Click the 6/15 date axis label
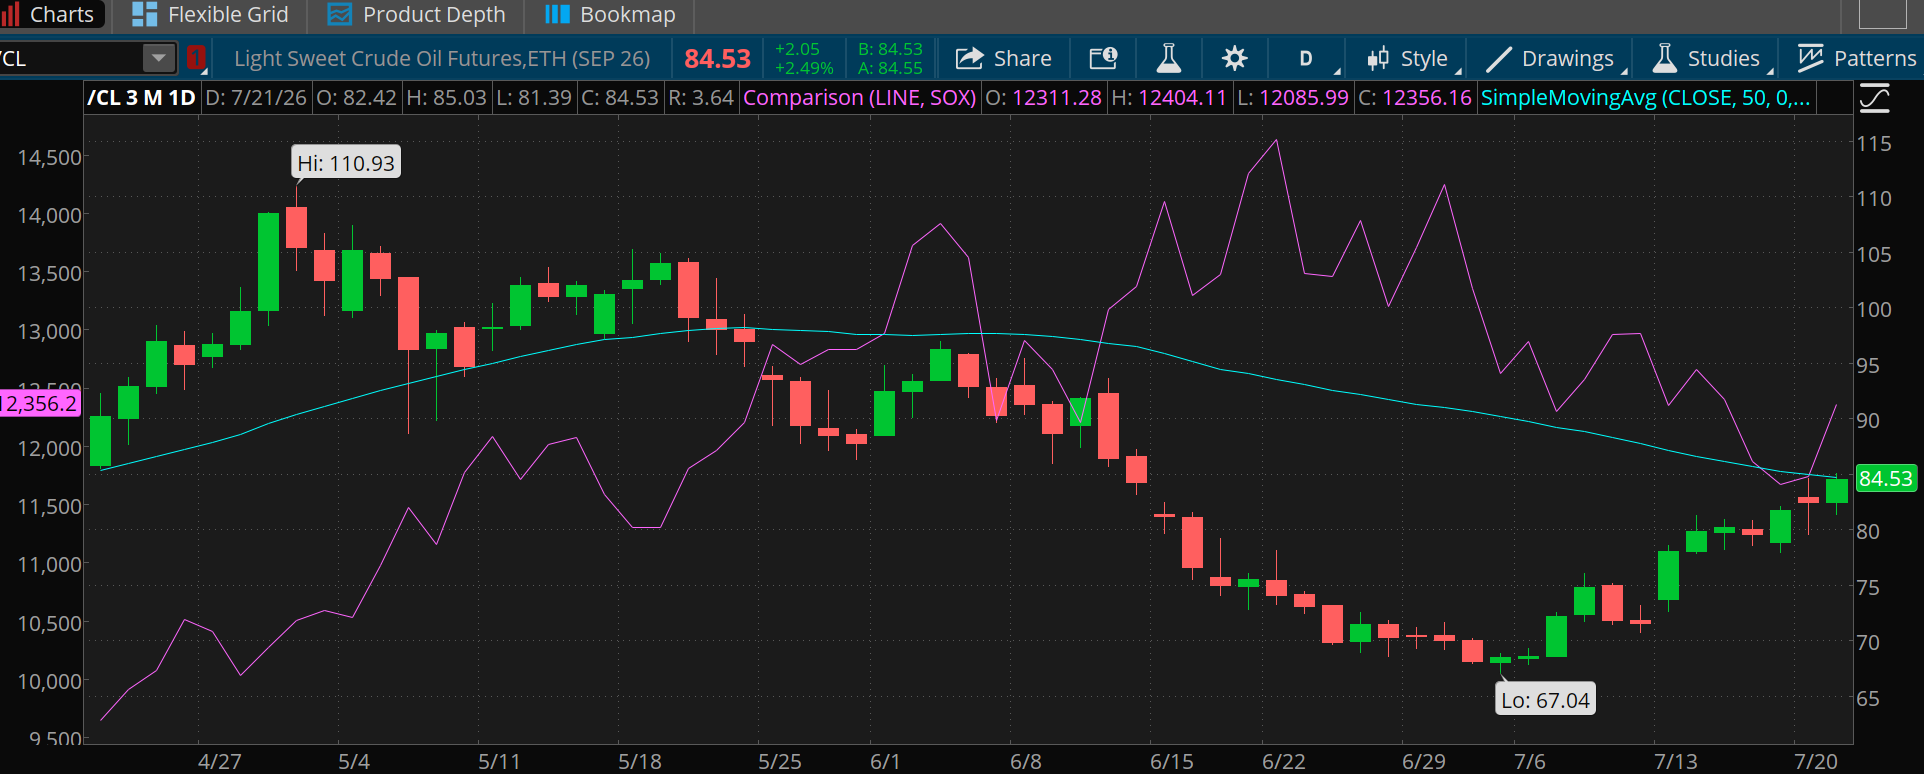This screenshot has width=1924, height=774. click(x=1172, y=761)
